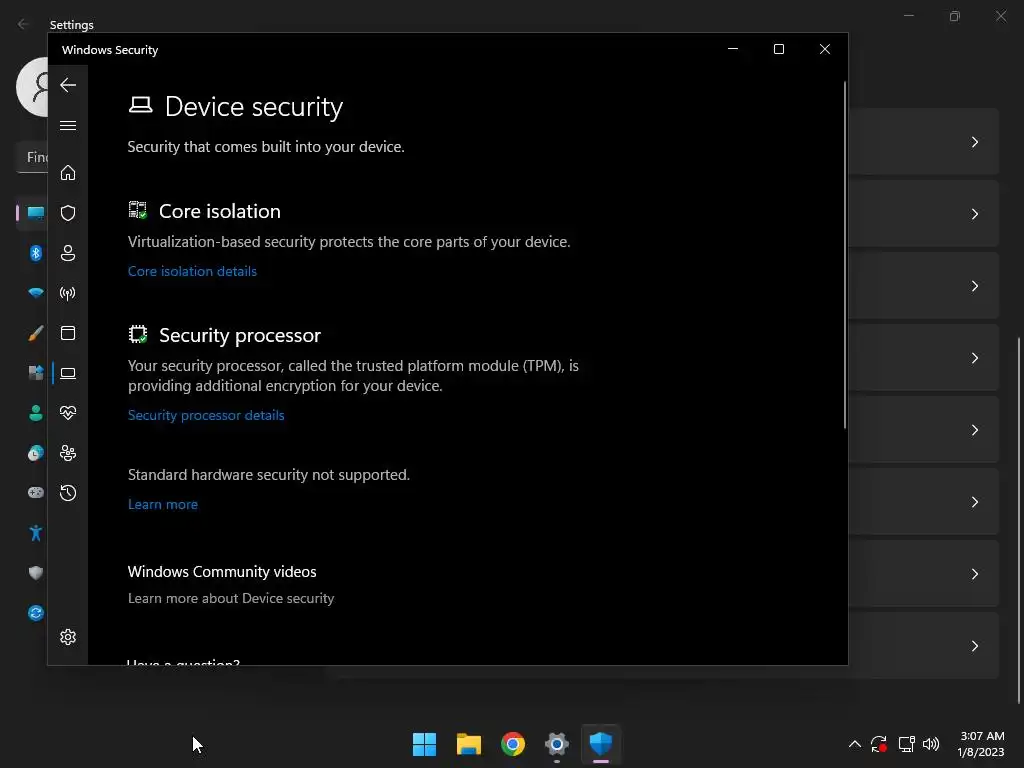
Task: Open Gaming controller in Settings sidebar
Action: click(x=35, y=492)
